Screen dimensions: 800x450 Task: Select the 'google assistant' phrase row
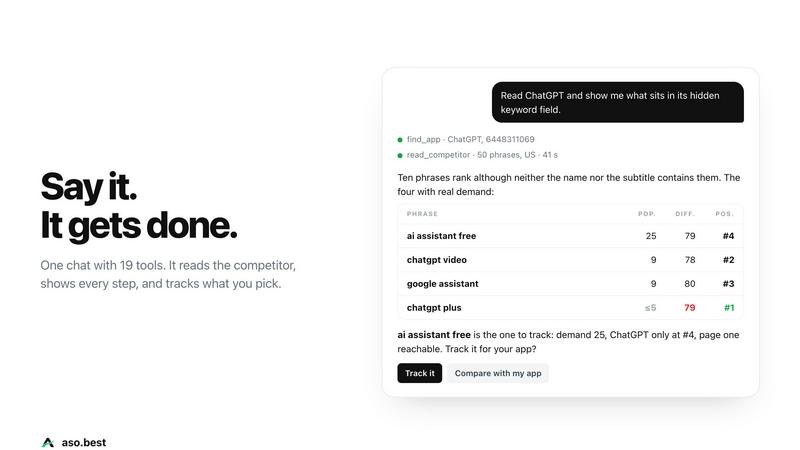570,284
